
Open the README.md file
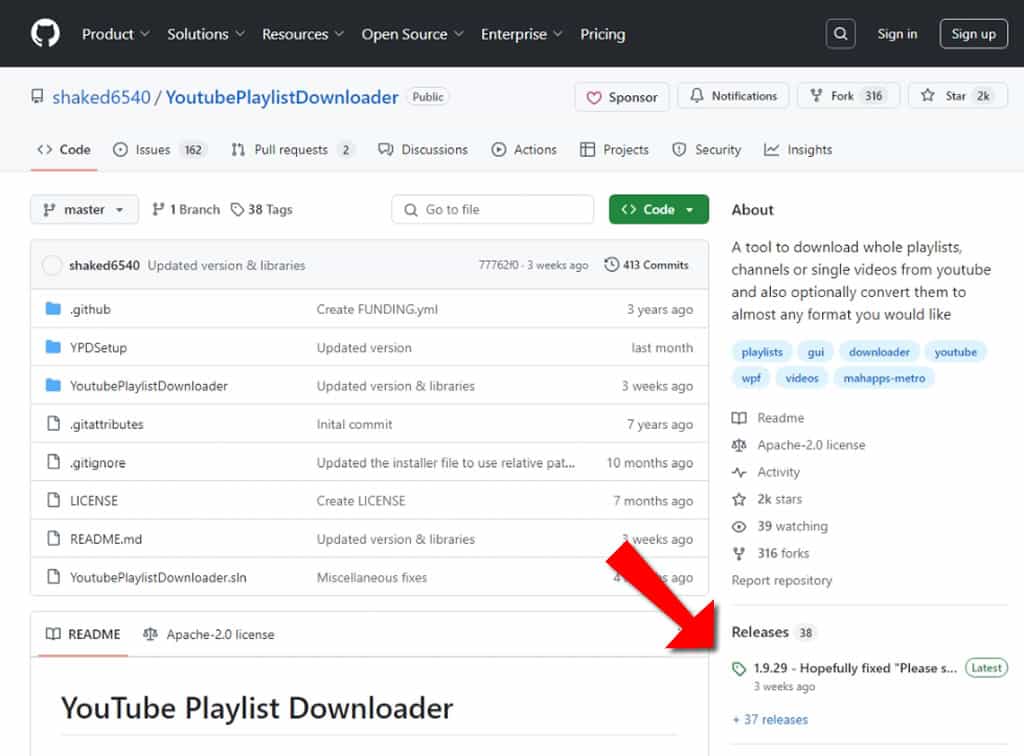pos(106,539)
